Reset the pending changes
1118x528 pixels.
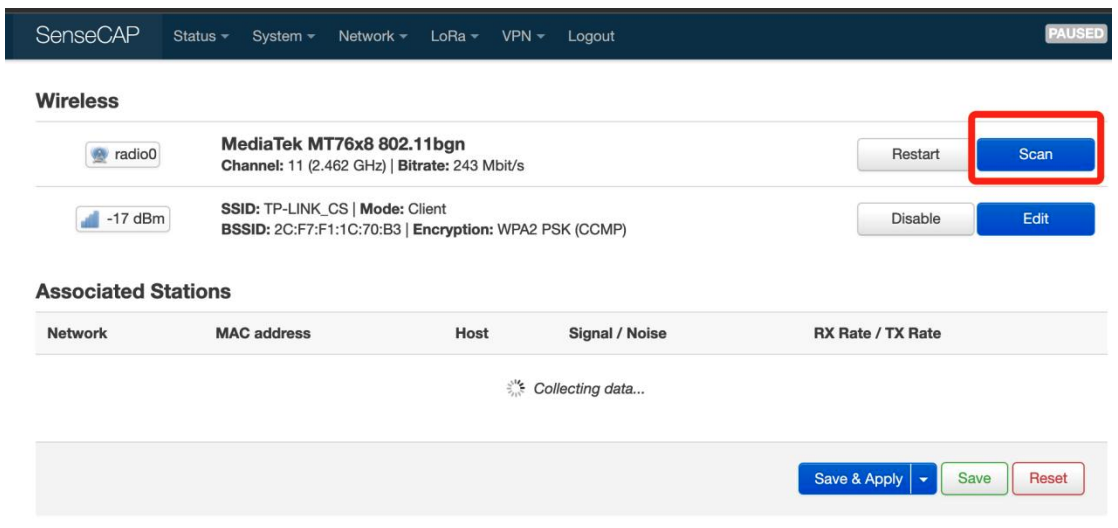pyautogui.click(x=1048, y=479)
